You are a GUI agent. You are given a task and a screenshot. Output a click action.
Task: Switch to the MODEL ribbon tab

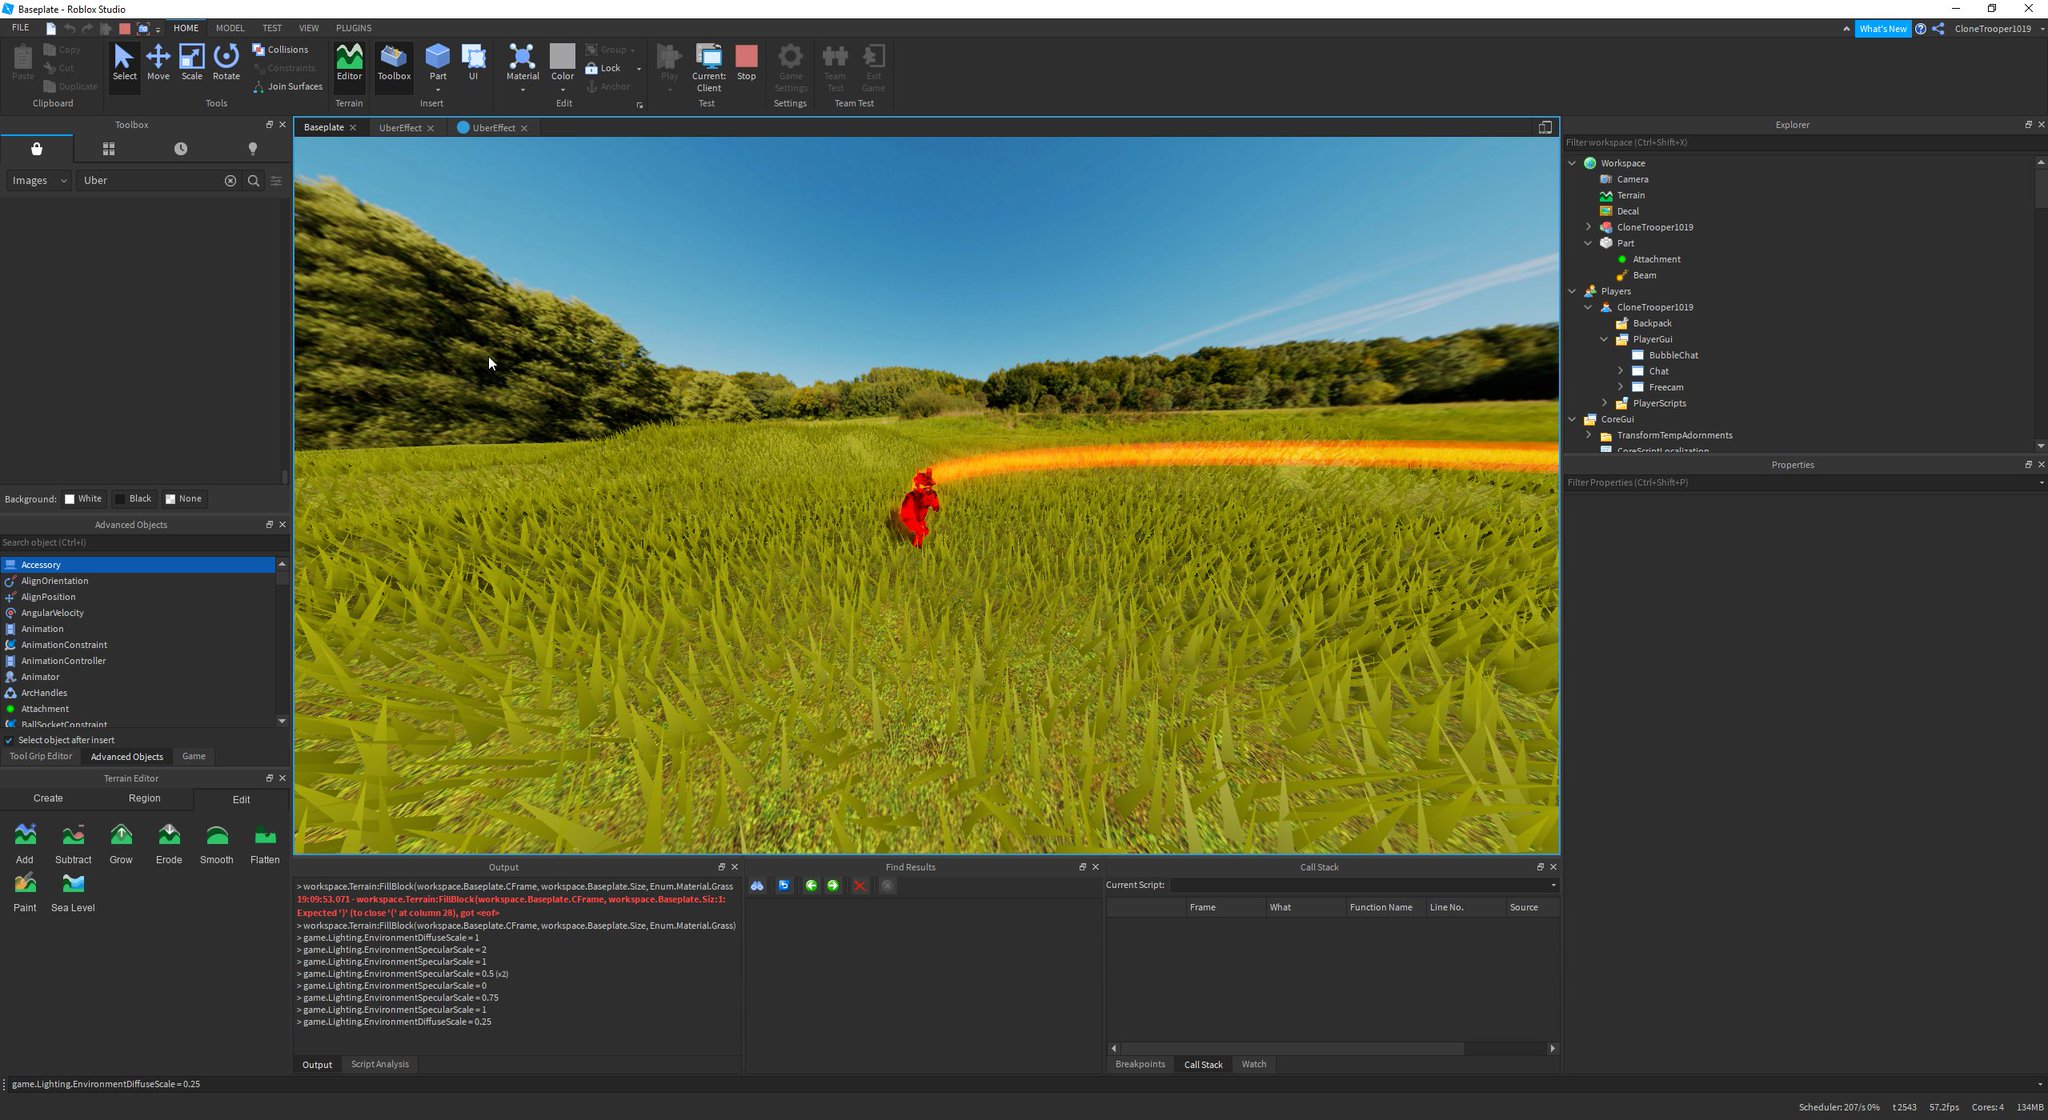229,28
